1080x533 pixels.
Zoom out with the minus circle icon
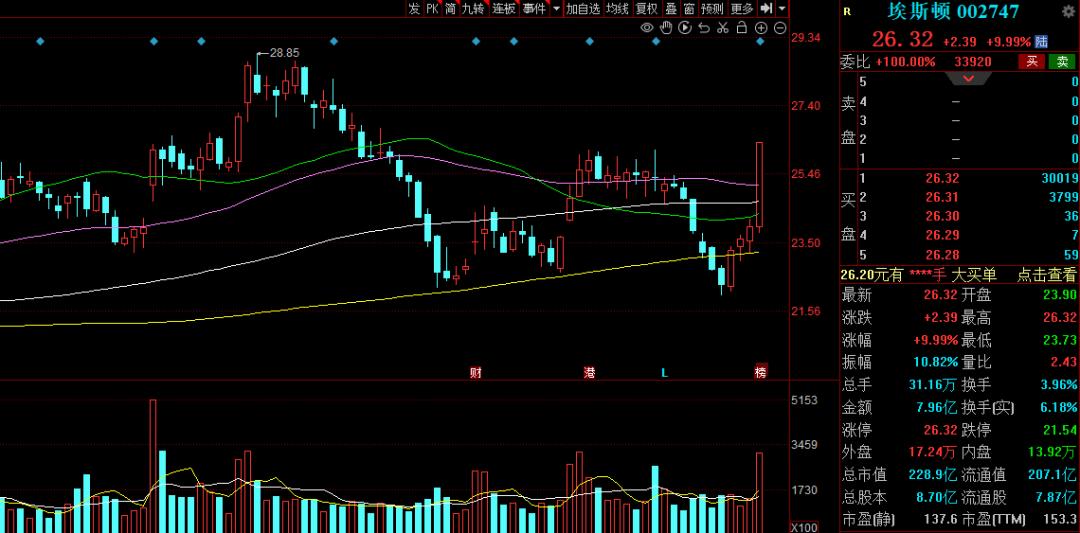point(780,28)
